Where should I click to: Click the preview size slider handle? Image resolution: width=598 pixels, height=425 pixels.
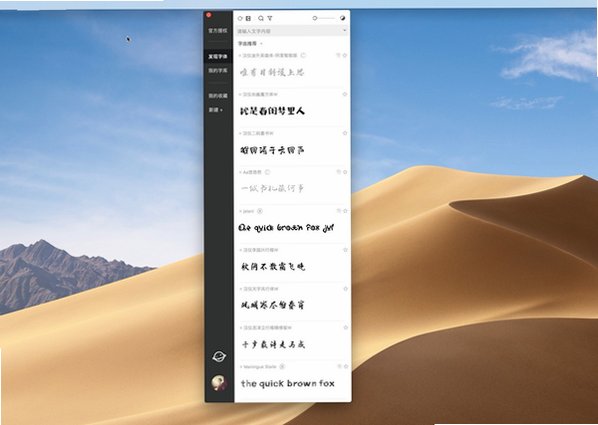[x=315, y=18]
